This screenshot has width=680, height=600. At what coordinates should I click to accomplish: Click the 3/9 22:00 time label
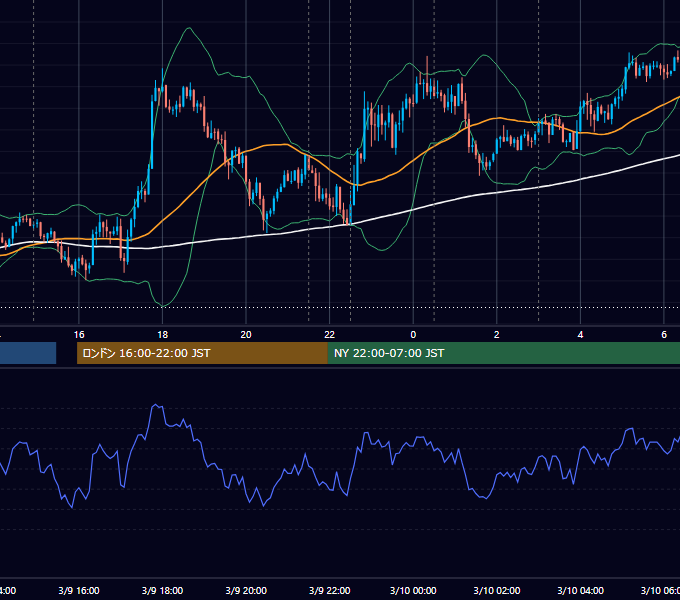(x=330, y=590)
